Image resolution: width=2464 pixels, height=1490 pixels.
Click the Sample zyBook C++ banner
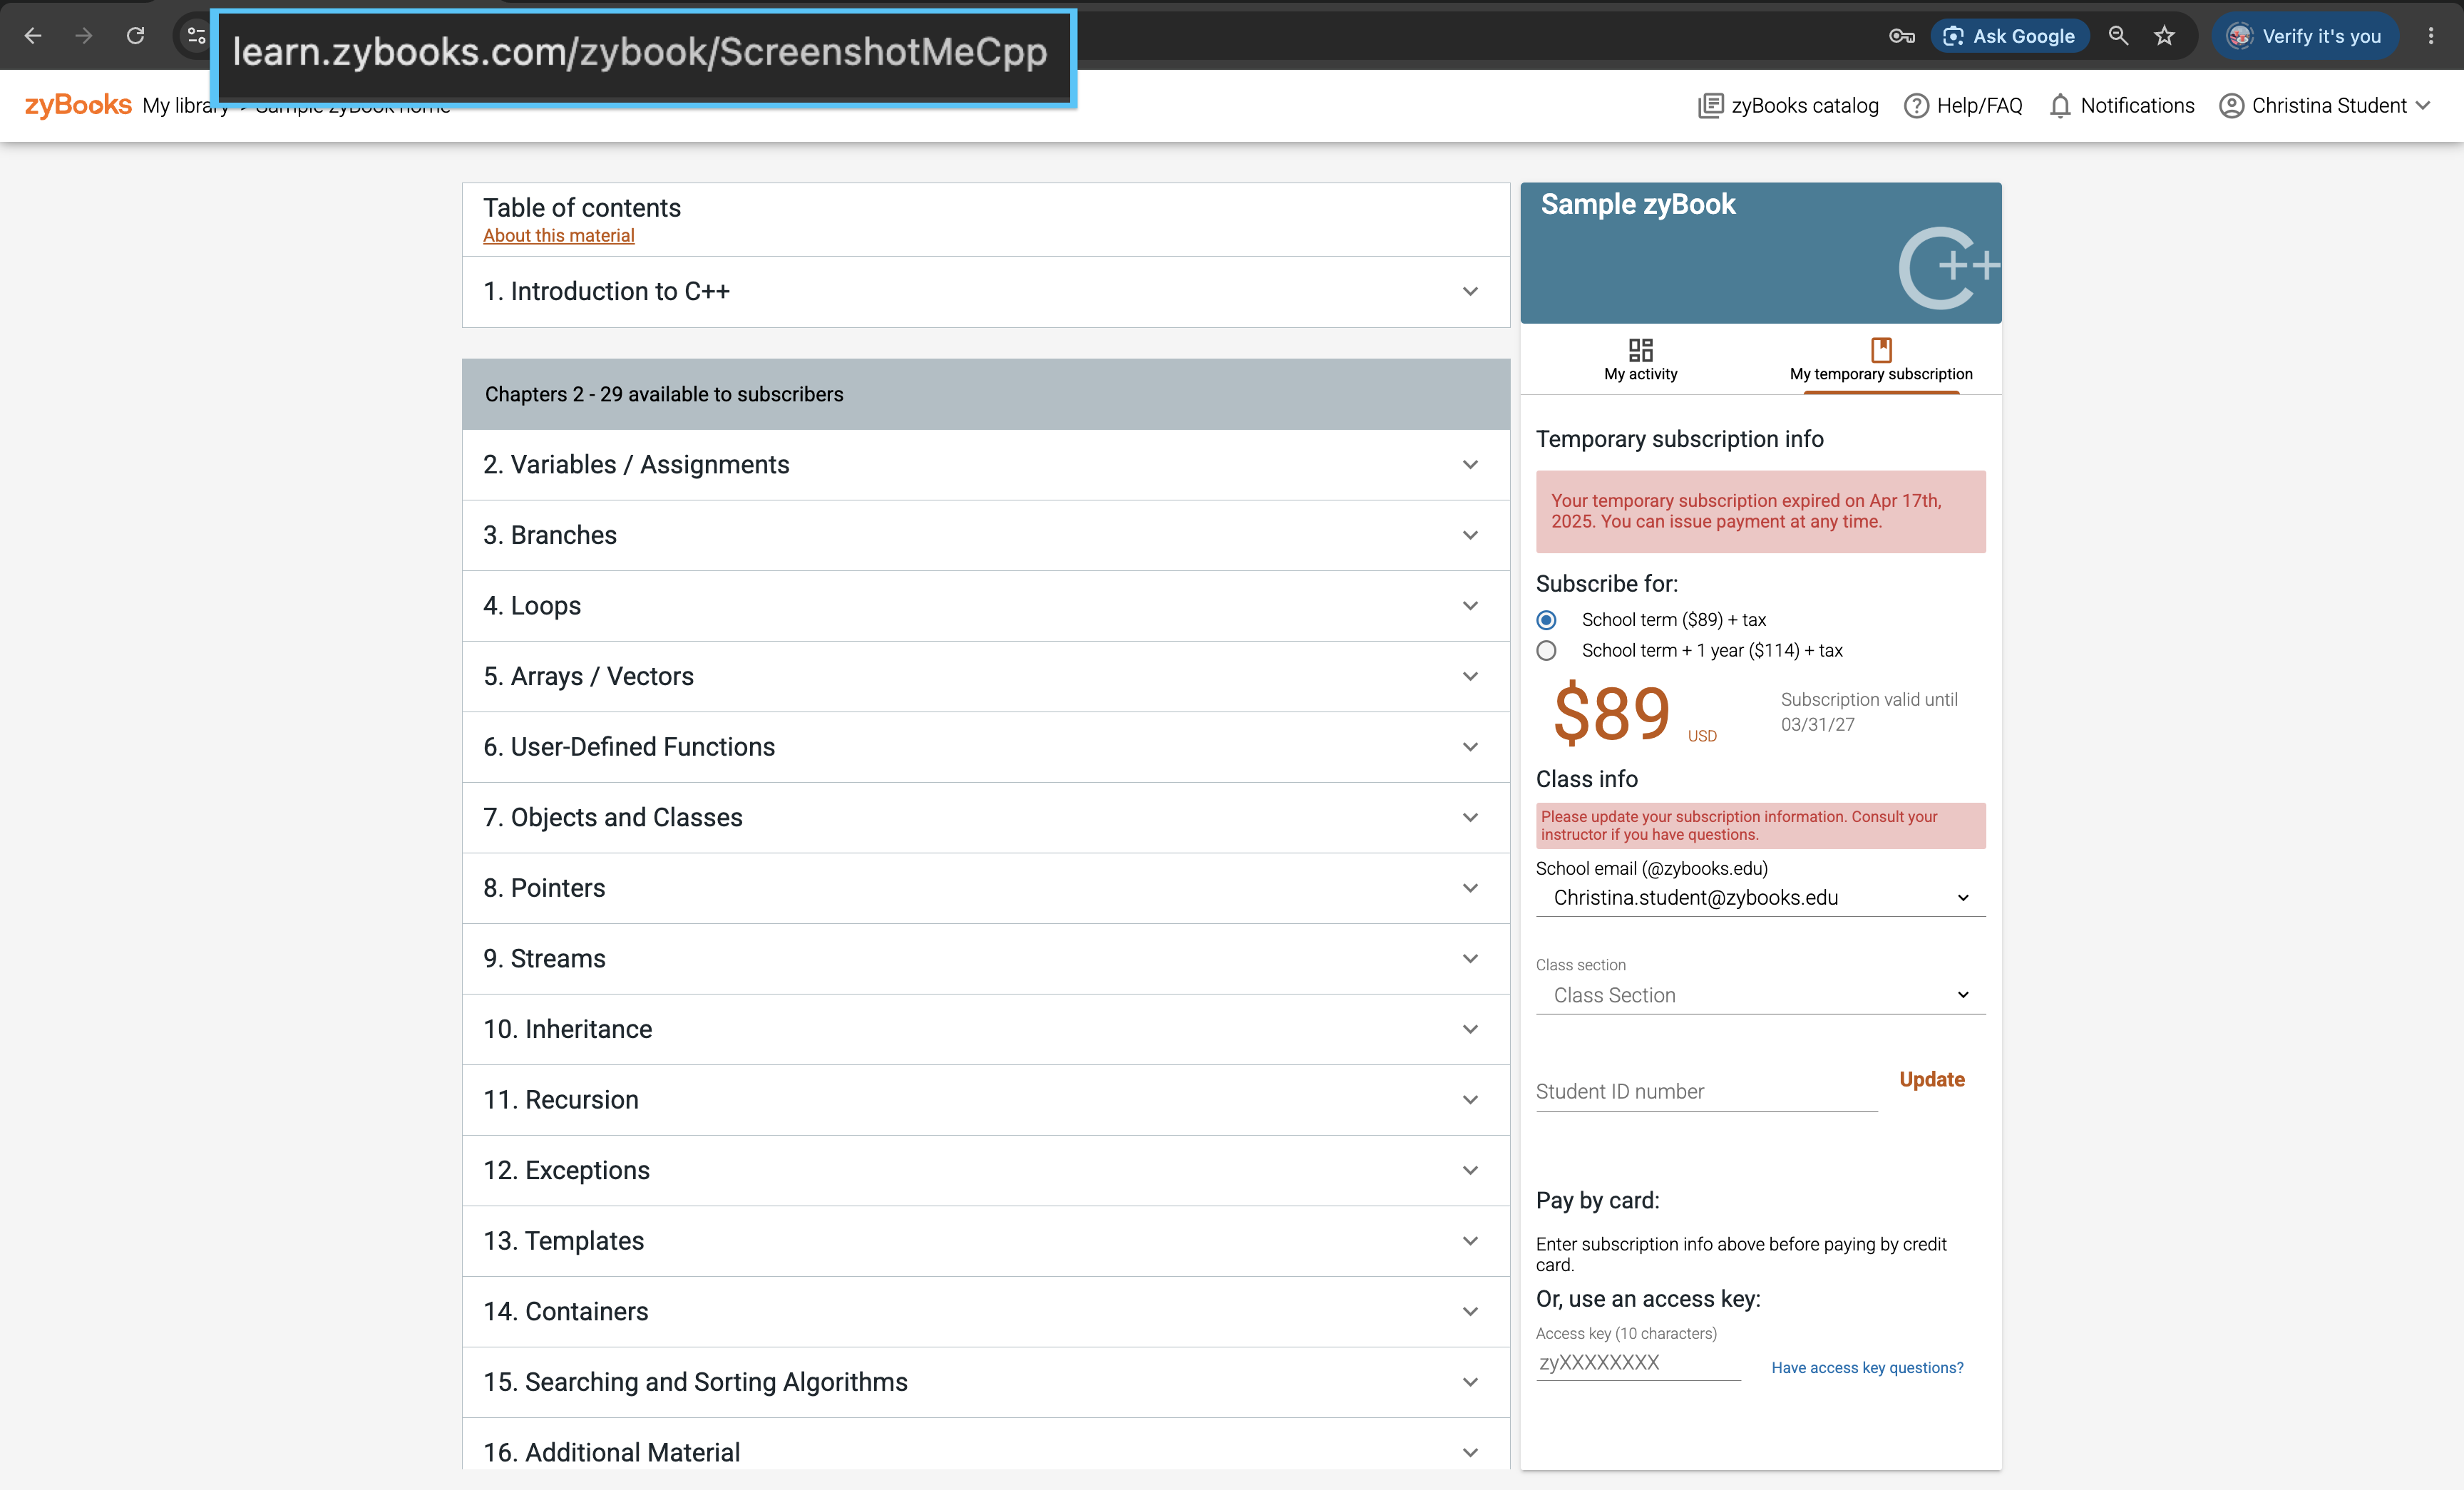tap(1760, 253)
